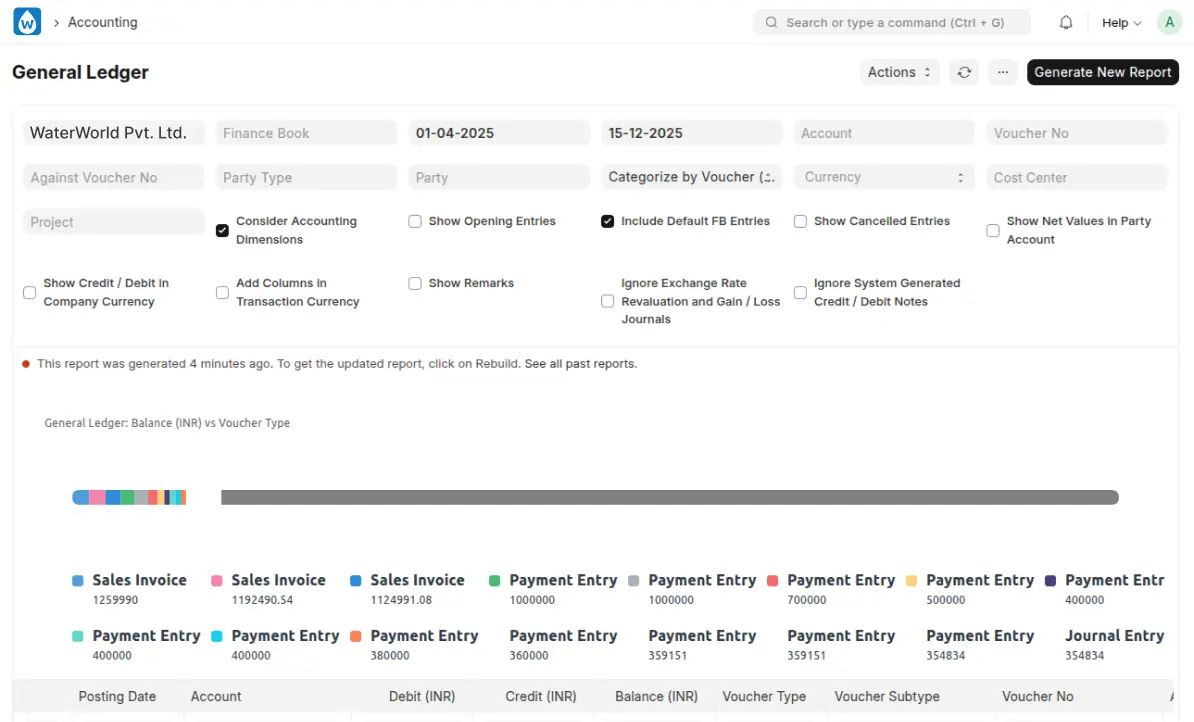Go to Accounting breadcrumb
1194x722 pixels.
click(x=103, y=22)
